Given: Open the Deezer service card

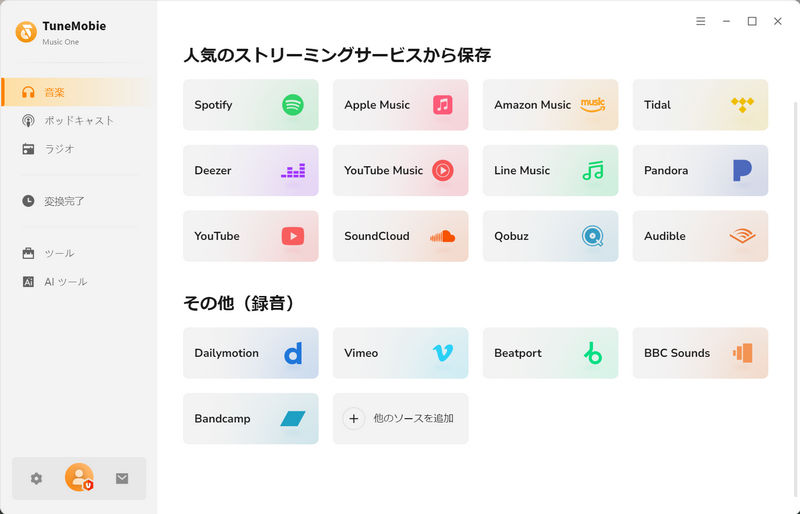Looking at the screenshot, I should [251, 170].
